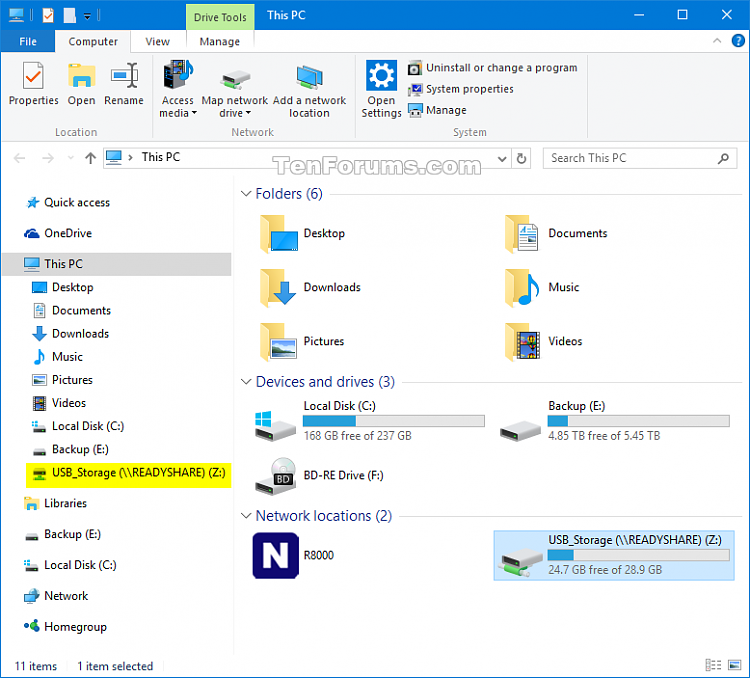
Task: Open the Help question mark icon
Action: click(x=738, y=41)
